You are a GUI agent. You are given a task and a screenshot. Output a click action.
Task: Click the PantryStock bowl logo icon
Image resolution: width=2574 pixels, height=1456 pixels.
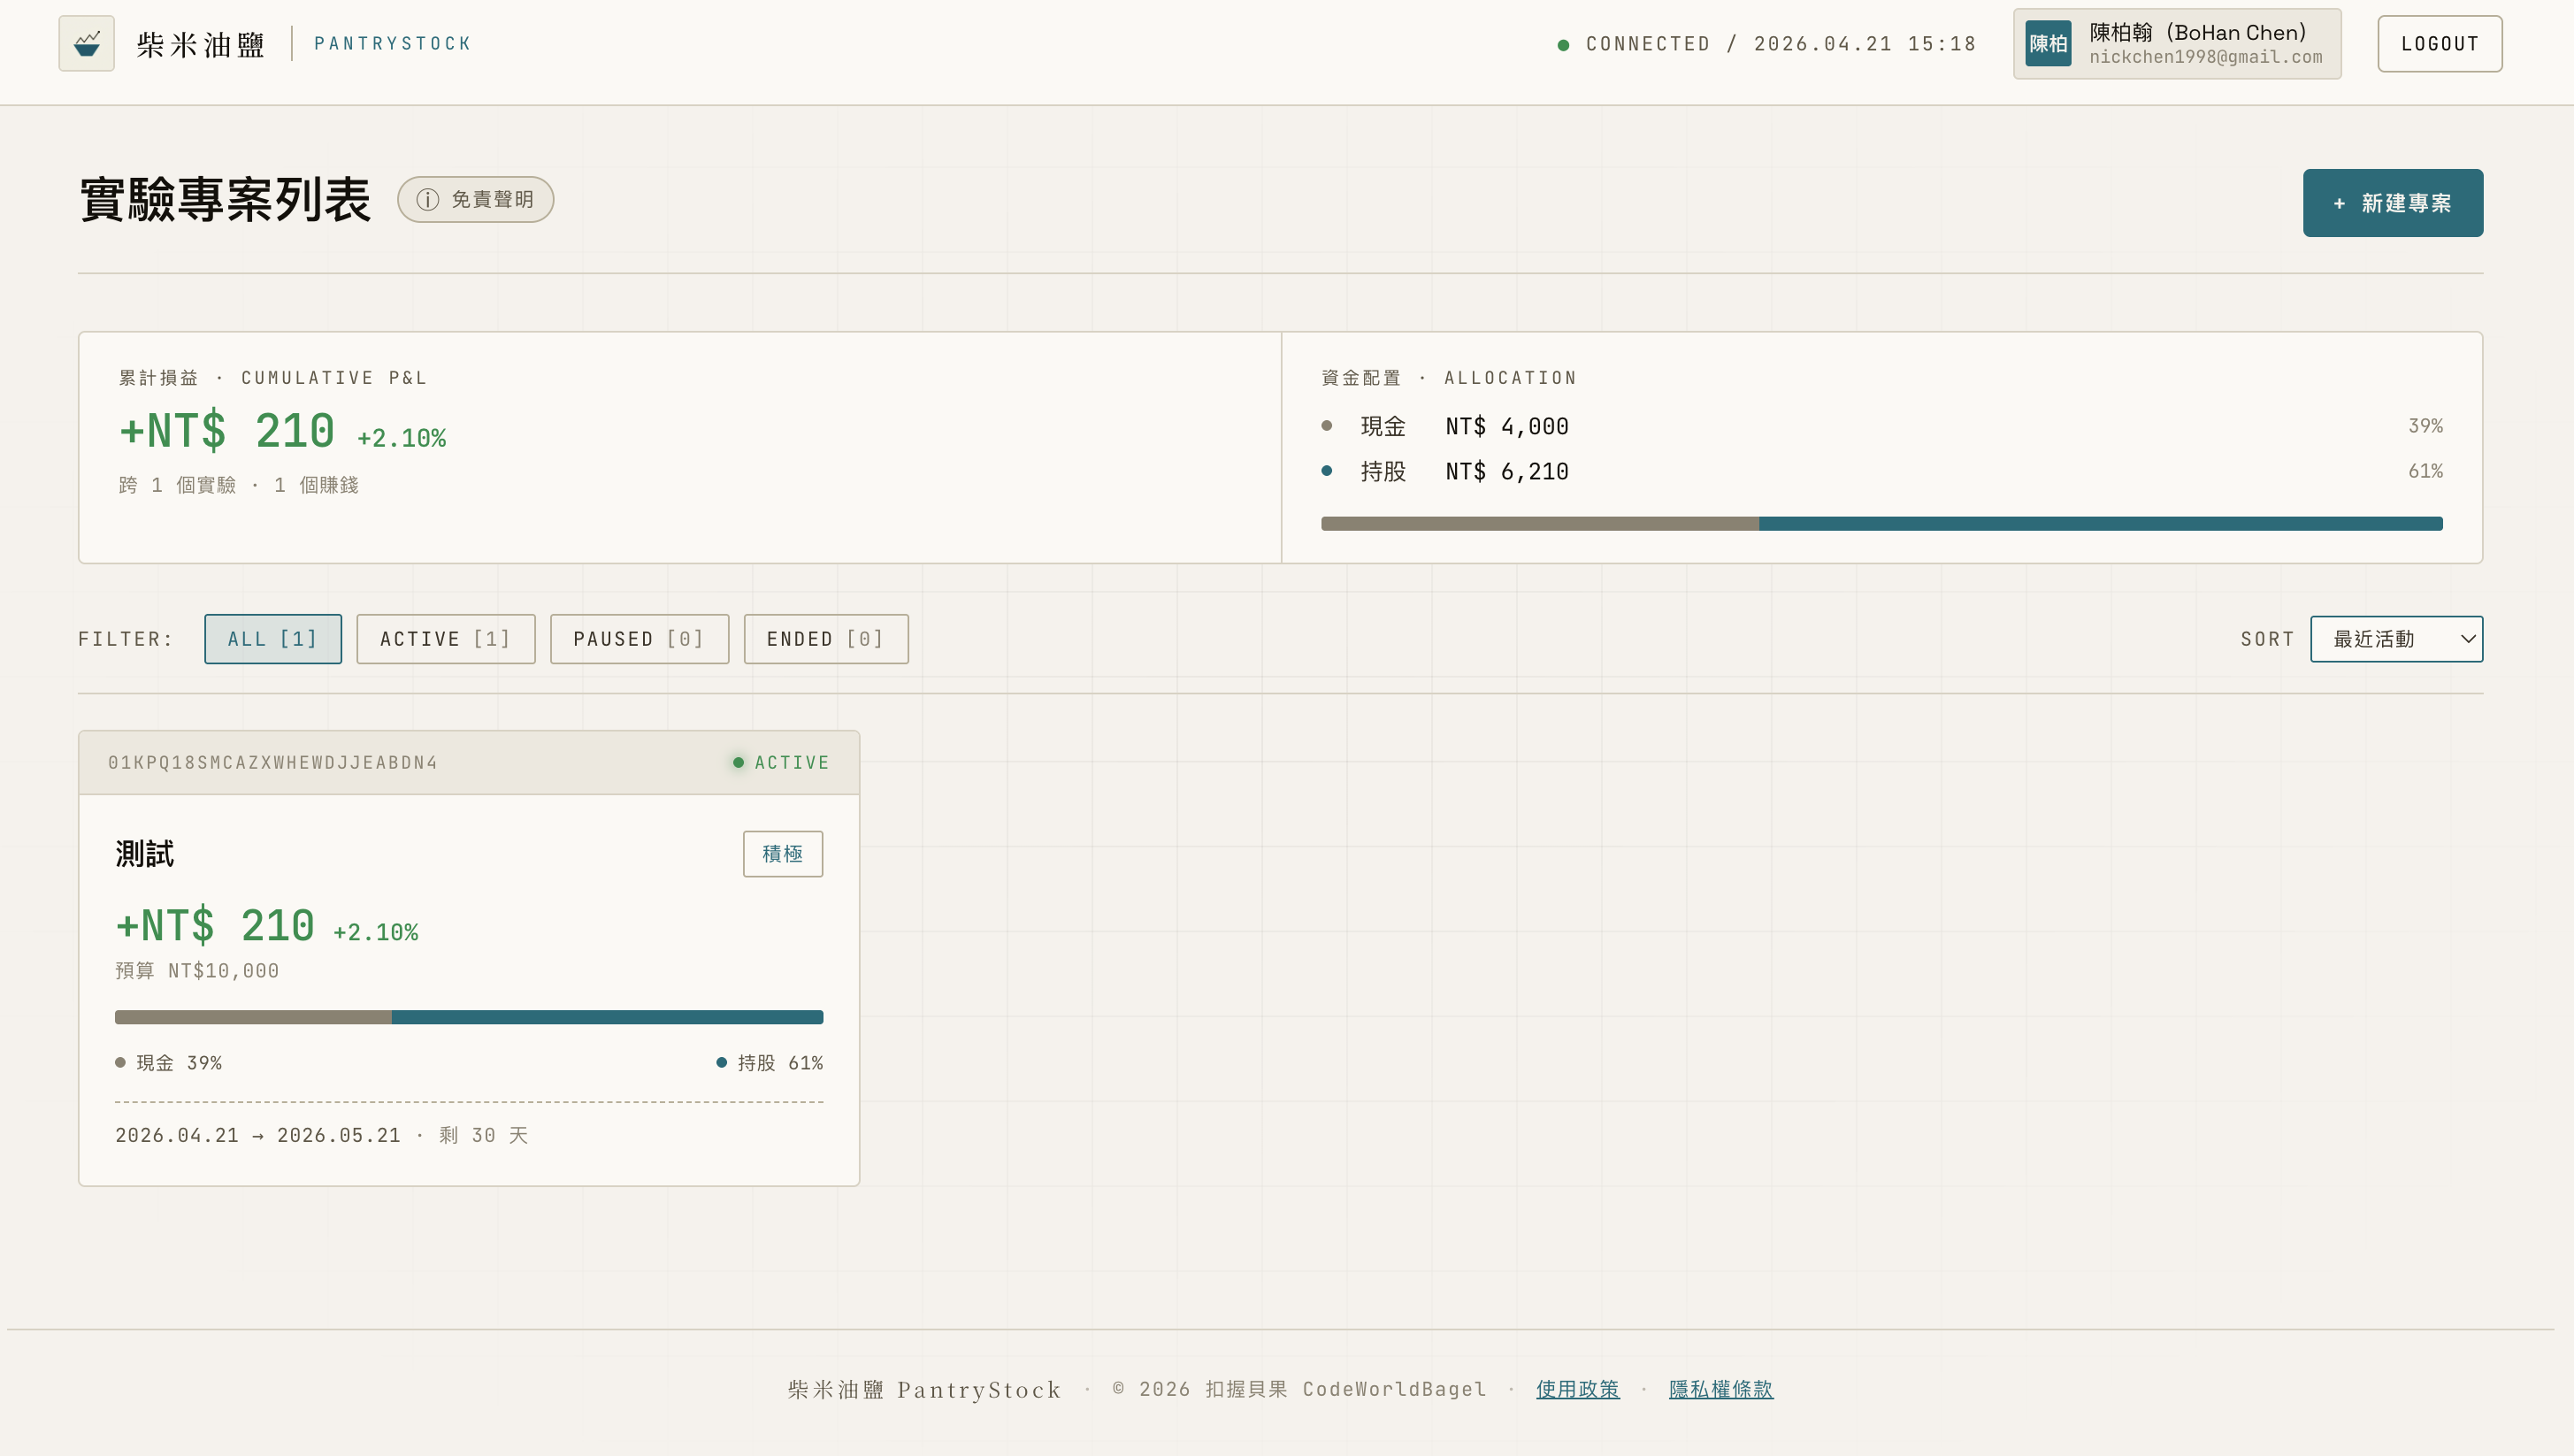coord(86,43)
